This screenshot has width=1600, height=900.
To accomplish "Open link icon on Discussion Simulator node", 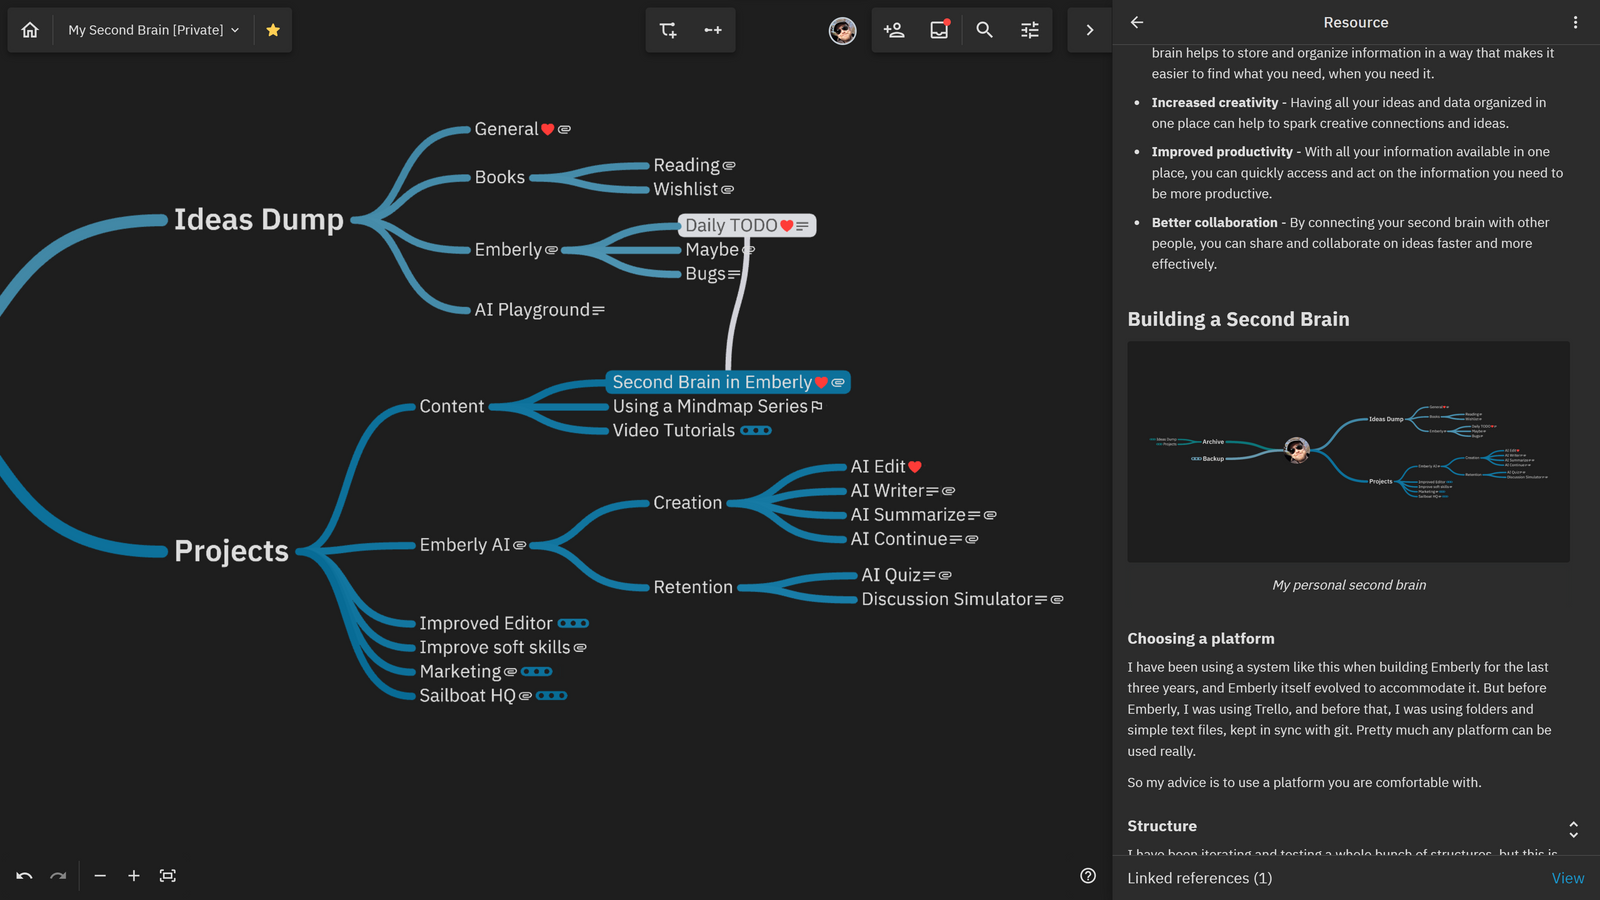I will pyautogui.click(x=1057, y=599).
